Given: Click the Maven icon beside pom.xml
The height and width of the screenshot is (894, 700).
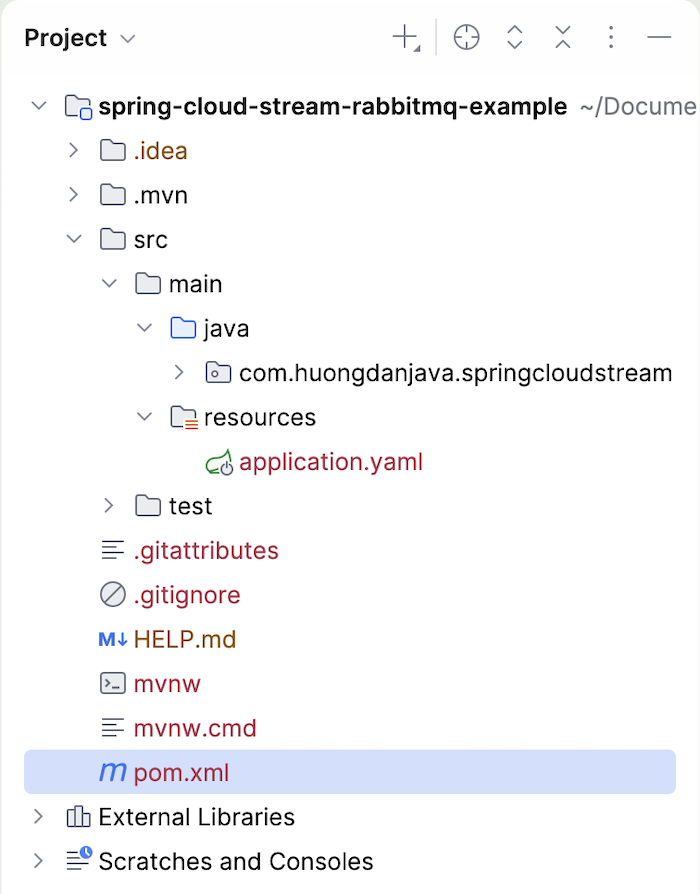Looking at the screenshot, I should coord(113,772).
